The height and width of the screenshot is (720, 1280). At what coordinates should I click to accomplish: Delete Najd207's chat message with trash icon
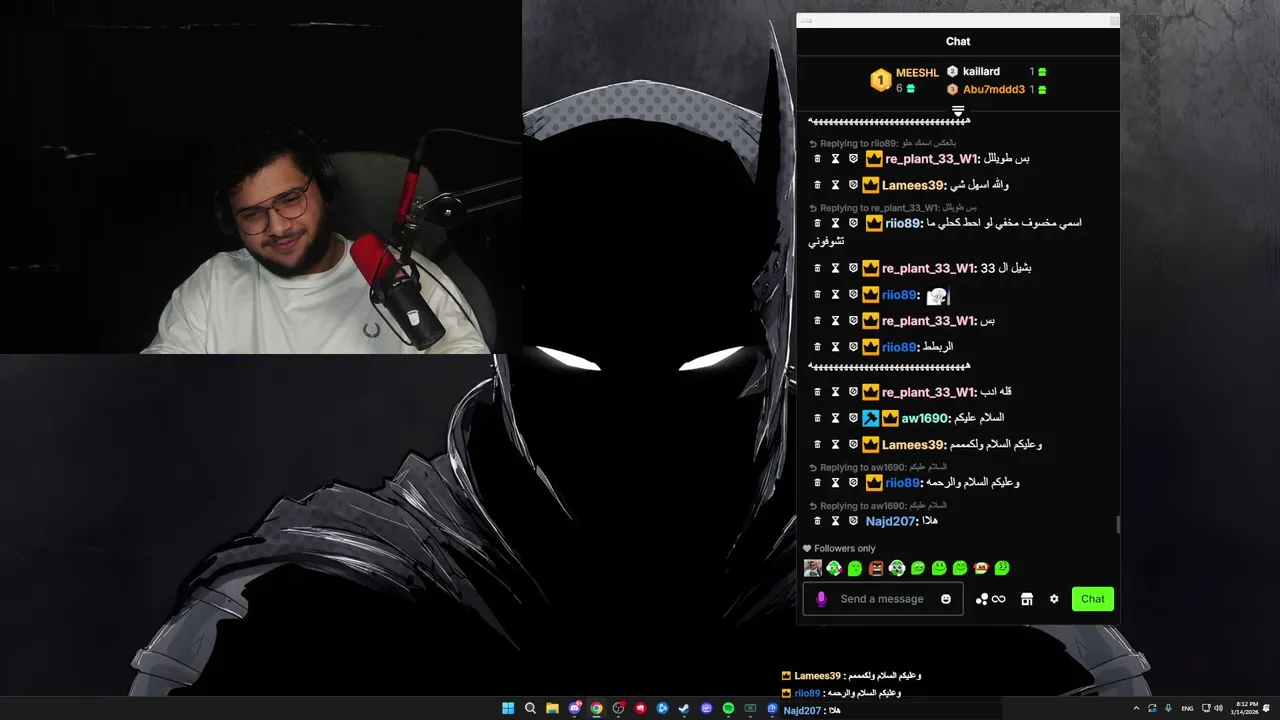point(817,521)
